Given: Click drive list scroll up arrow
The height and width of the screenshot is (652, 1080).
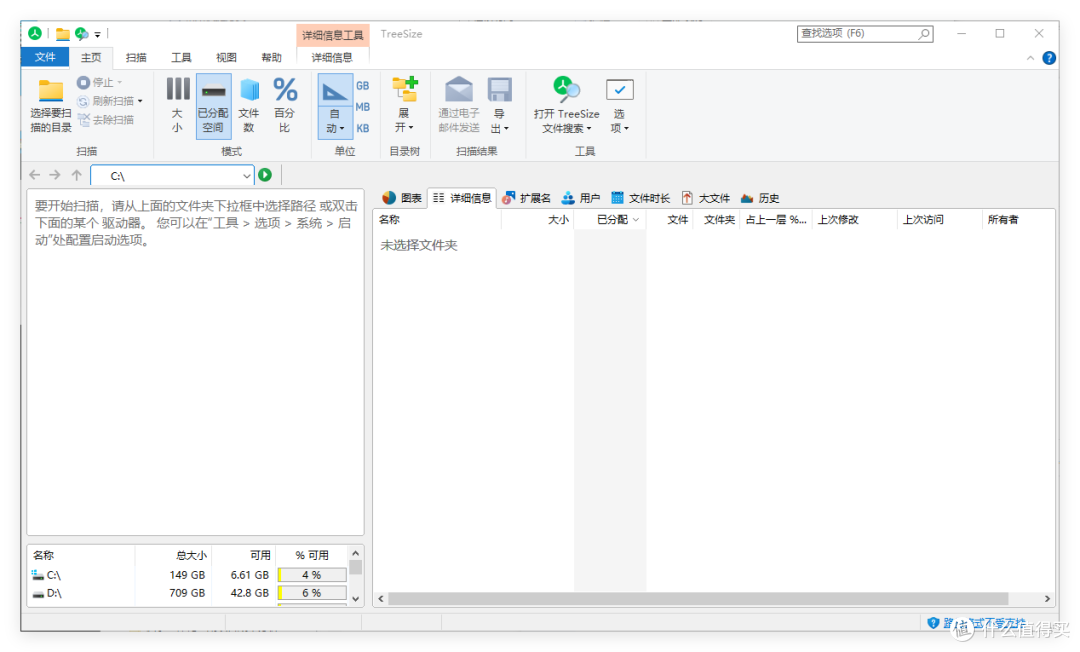Looking at the screenshot, I should [x=355, y=554].
